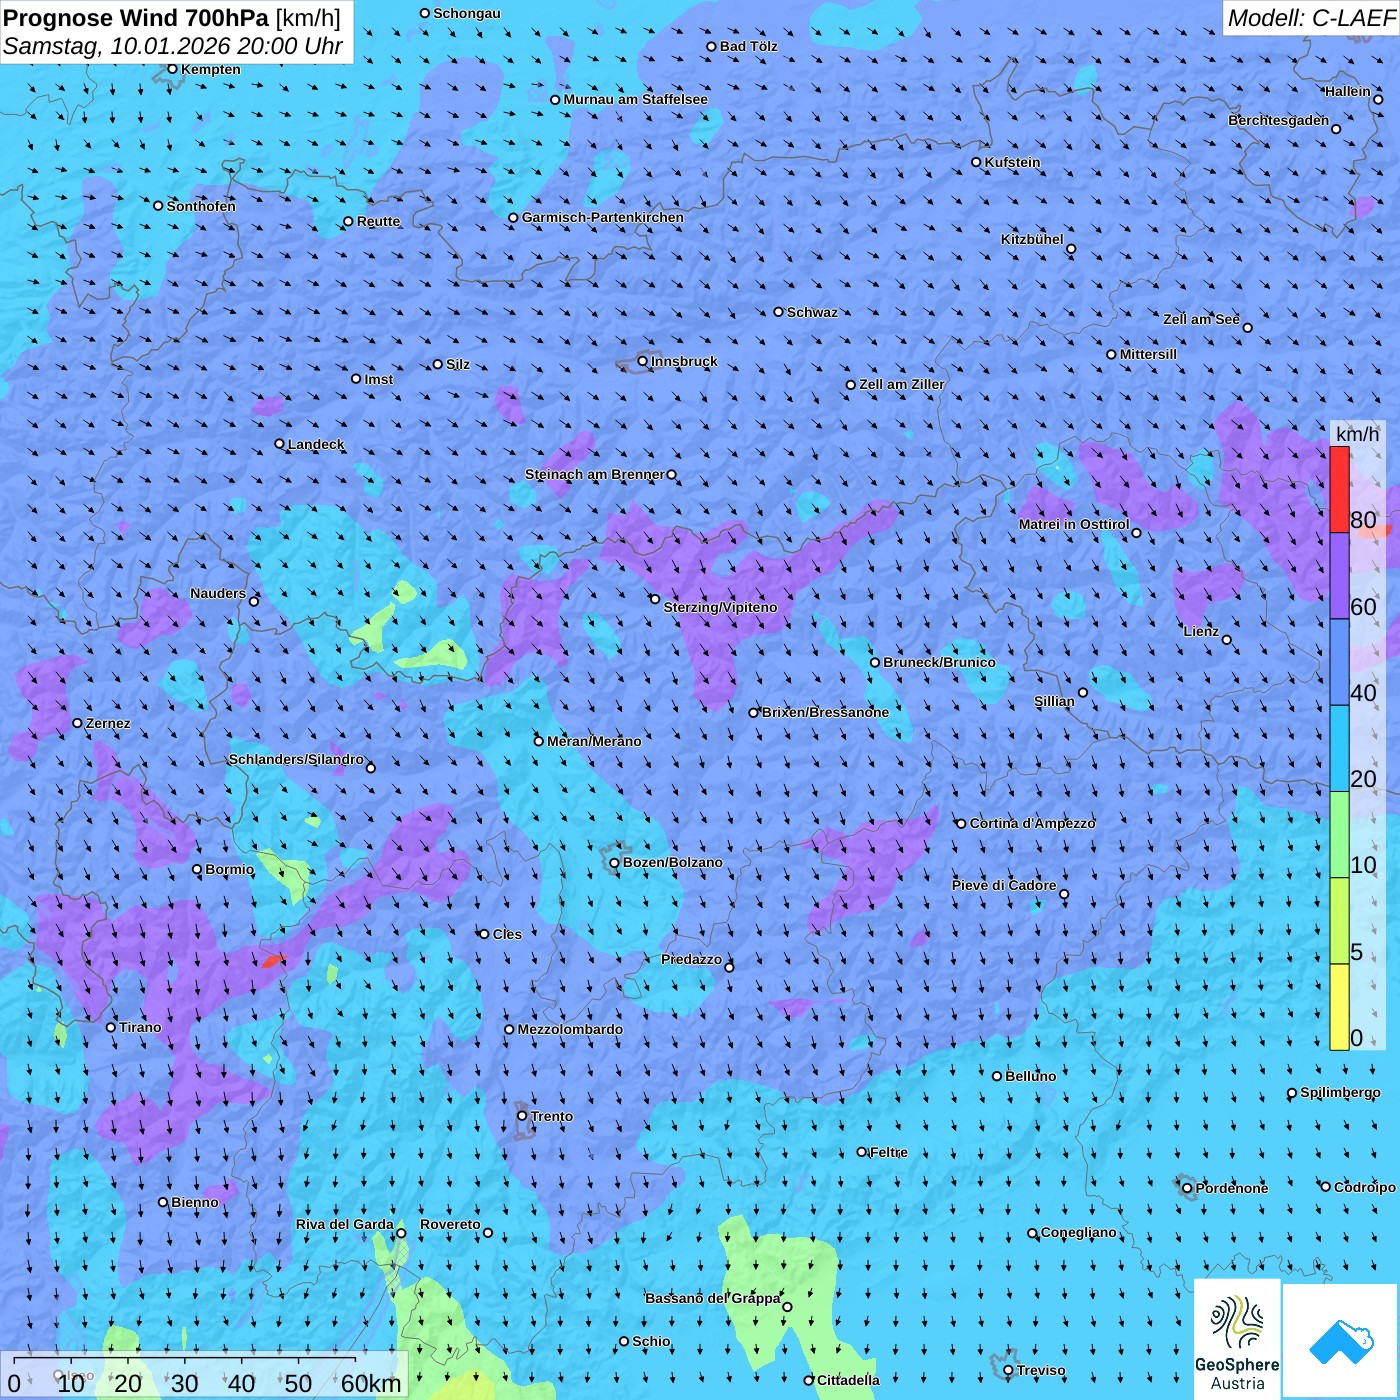Click the 'Cles' label
This screenshot has width=1400, height=1400.
click(507, 934)
